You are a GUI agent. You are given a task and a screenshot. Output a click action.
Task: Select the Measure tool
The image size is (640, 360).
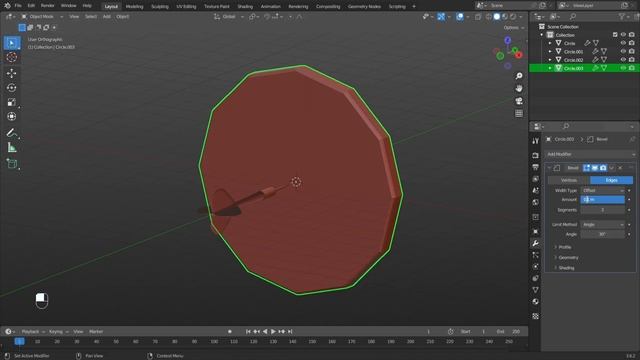click(x=12, y=147)
